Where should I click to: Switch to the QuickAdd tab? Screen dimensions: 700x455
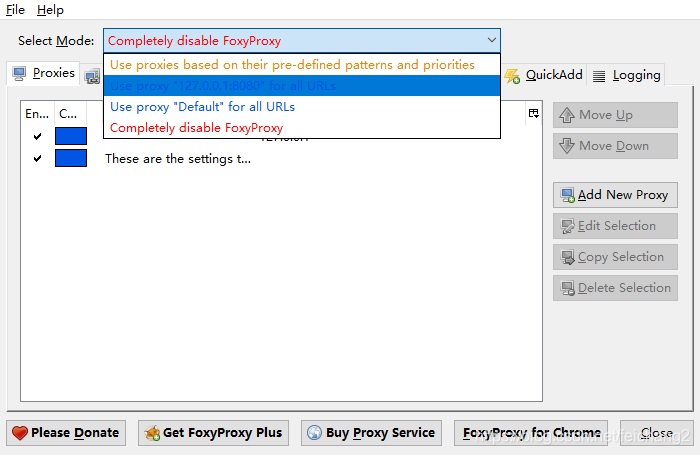[544, 75]
